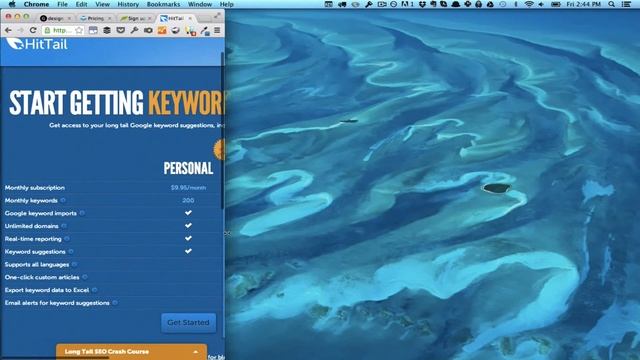The height and width of the screenshot is (360, 640).
Task: Click the page's vertical scrollbar thumb
Action: pyautogui.click(x=222, y=131)
